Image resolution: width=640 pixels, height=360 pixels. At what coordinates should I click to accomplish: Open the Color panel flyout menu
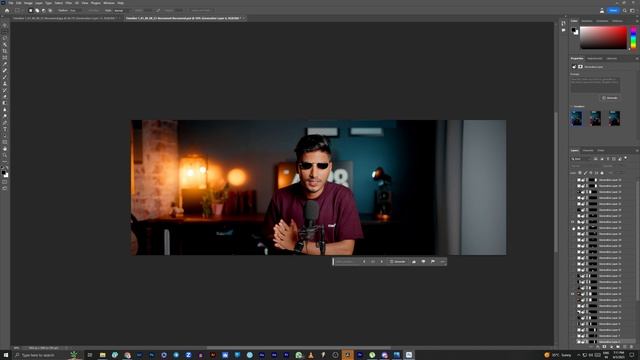[637, 21]
